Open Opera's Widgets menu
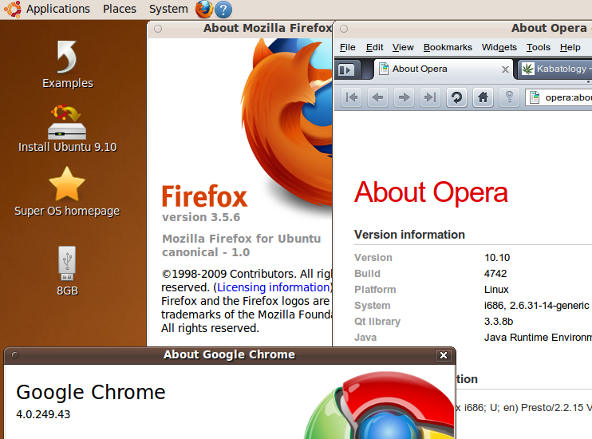Screen dimensions: 592x439 499,47
